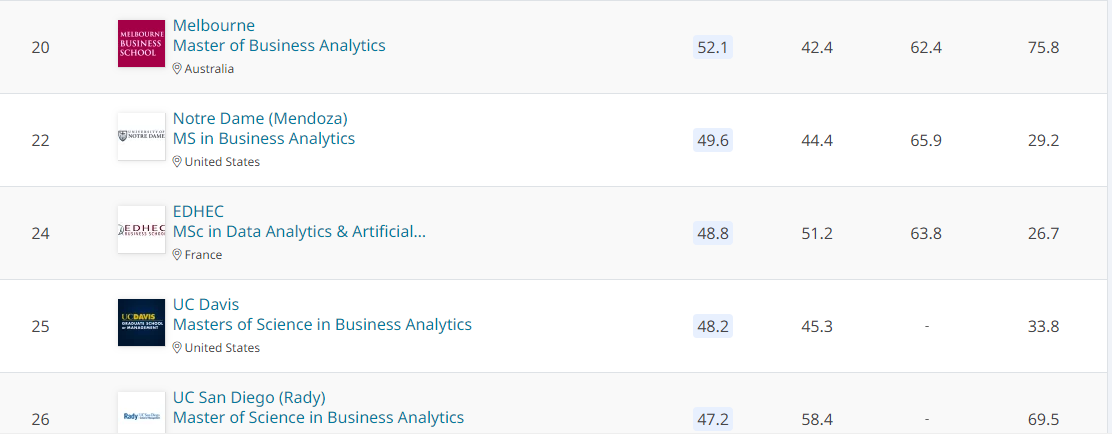
Task: Click the location pin icon beside Australia
Action: (177, 69)
